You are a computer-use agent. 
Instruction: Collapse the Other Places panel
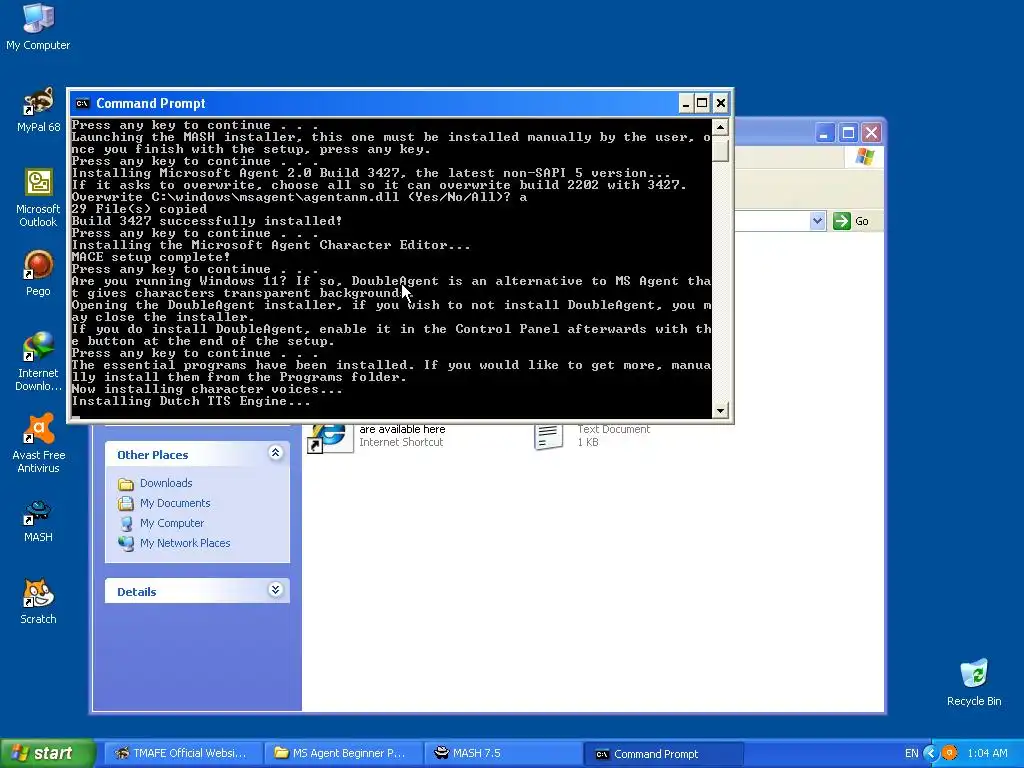click(276, 453)
